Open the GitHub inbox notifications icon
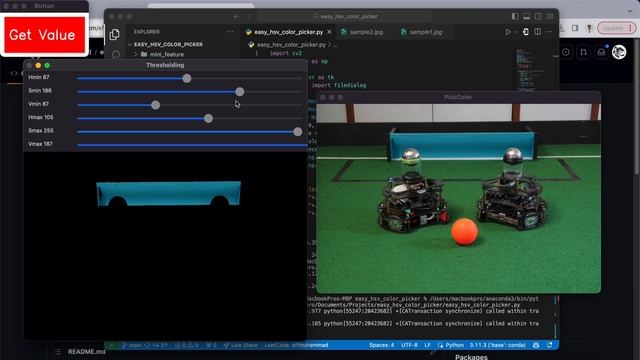This screenshot has width=640, height=360. click(x=601, y=52)
